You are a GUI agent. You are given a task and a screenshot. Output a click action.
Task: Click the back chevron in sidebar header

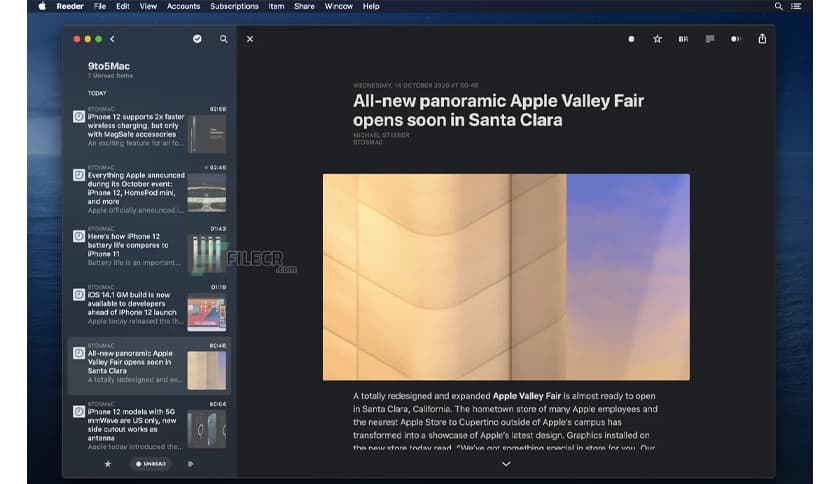[x=112, y=39]
